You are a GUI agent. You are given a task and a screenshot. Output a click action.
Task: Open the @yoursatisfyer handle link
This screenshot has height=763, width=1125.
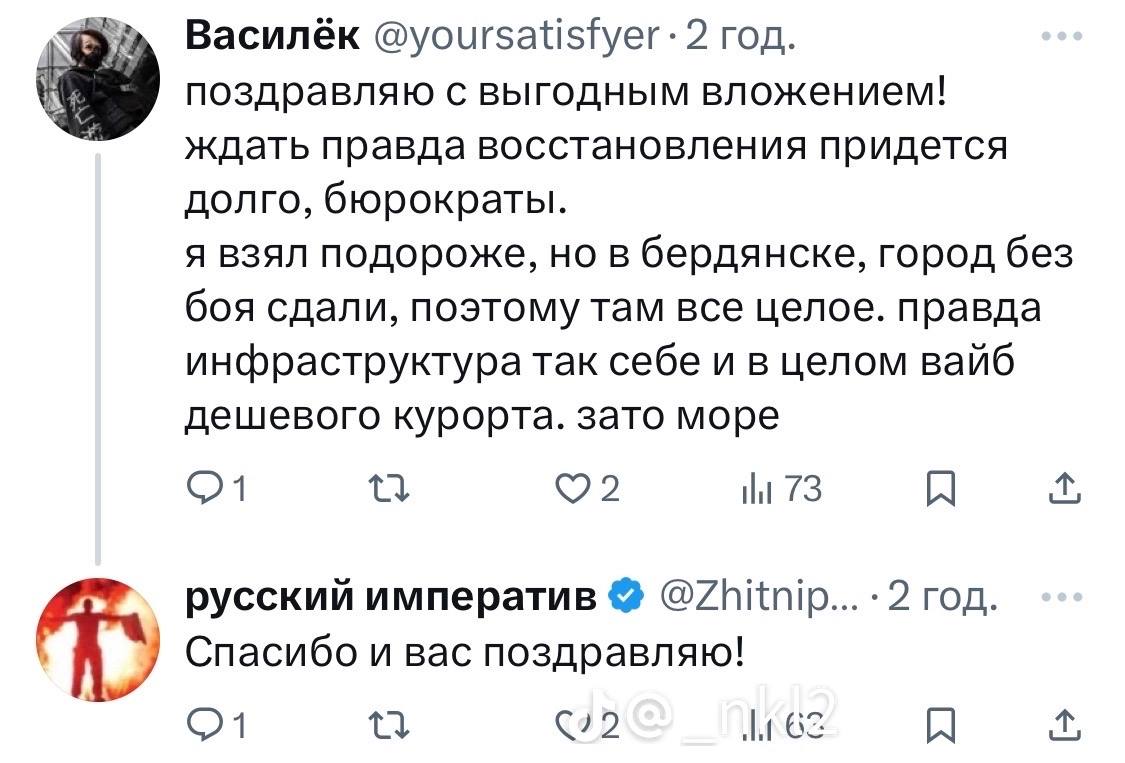(517, 40)
